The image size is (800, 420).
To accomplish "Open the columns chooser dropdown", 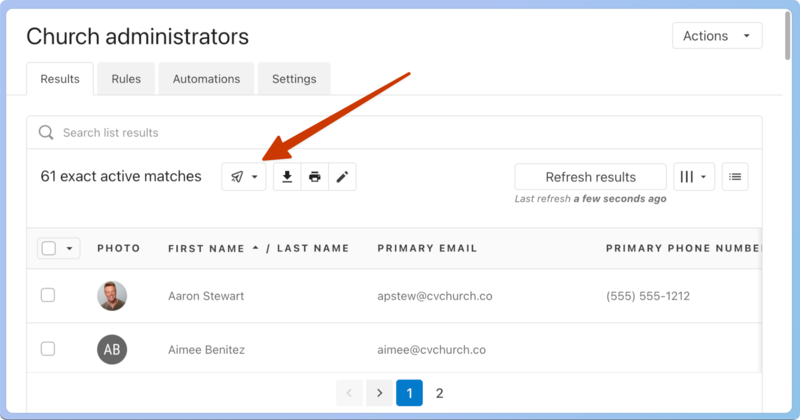I will 694,177.
